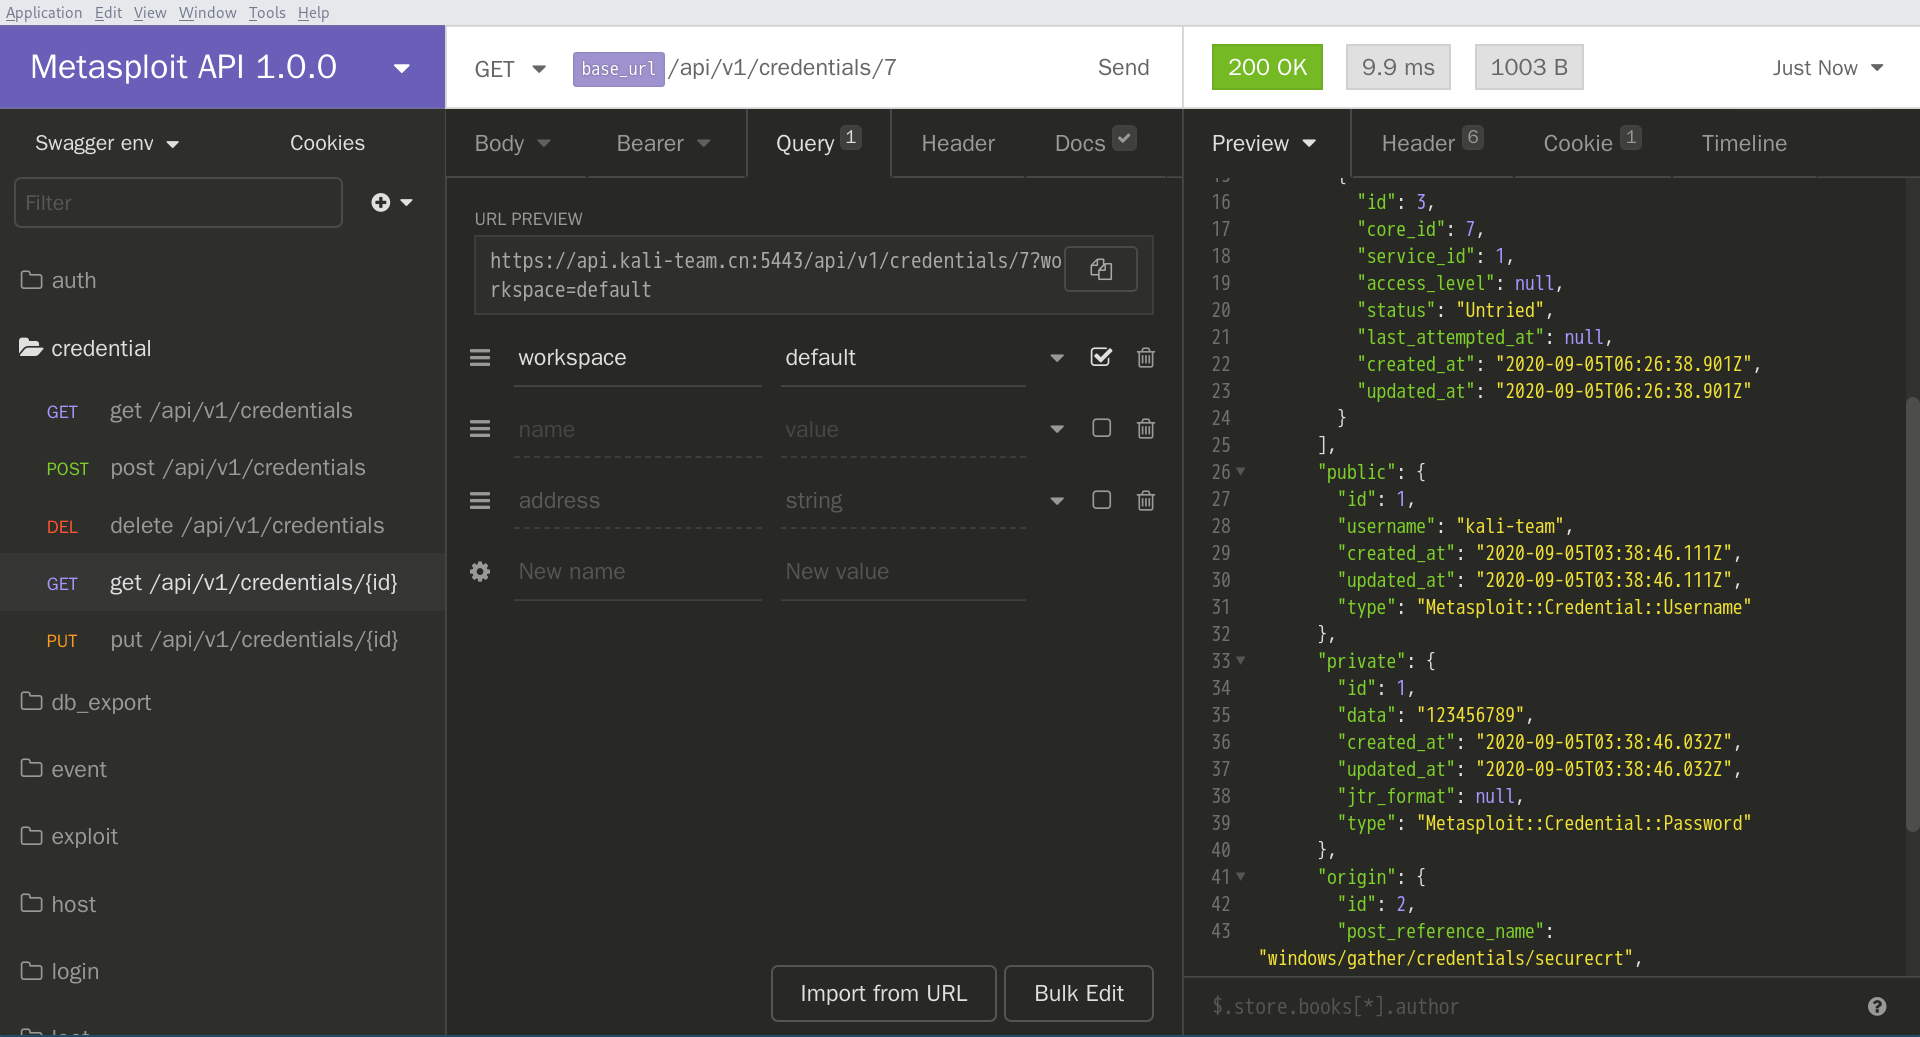Send the request
Image resolution: width=1920 pixels, height=1037 pixels.
click(1123, 67)
